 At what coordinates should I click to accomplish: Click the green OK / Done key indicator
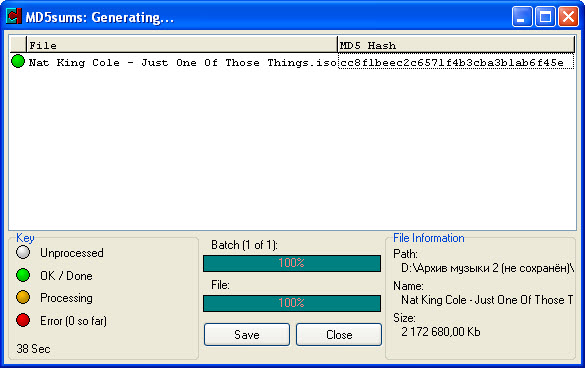(23, 275)
